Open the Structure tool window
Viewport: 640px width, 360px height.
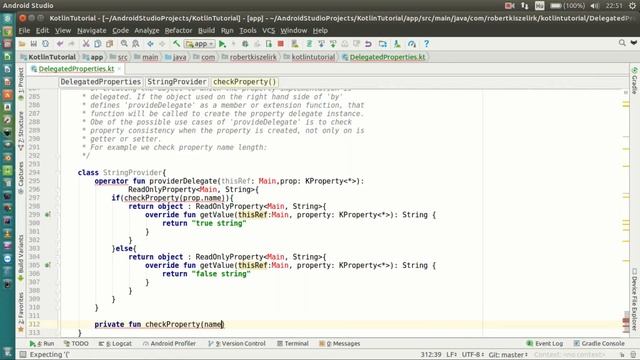point(21,131)
